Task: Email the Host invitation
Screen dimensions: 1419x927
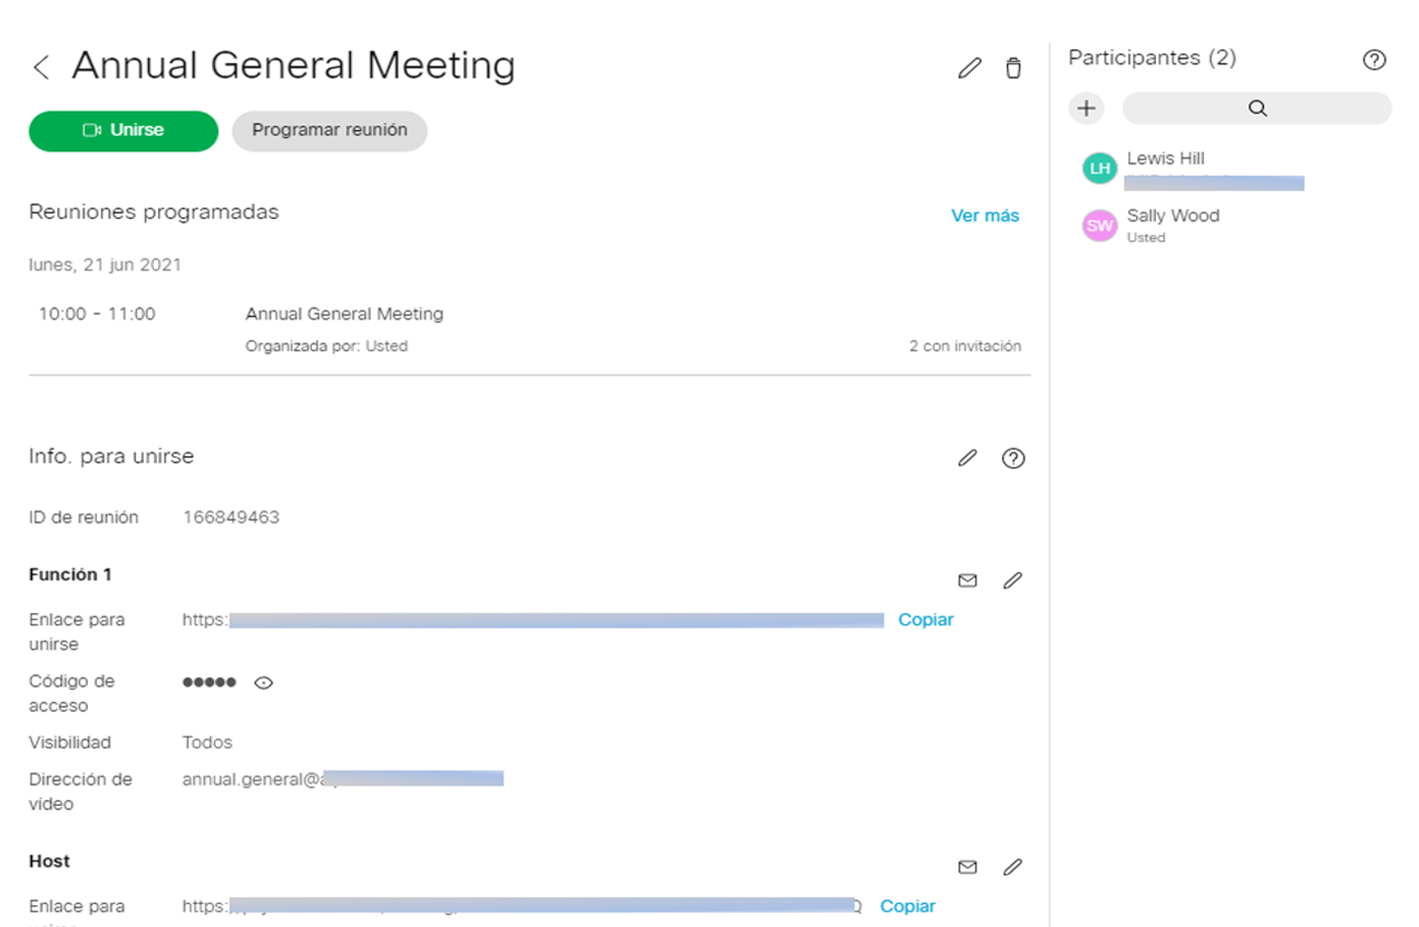Action: coord(967,867)
